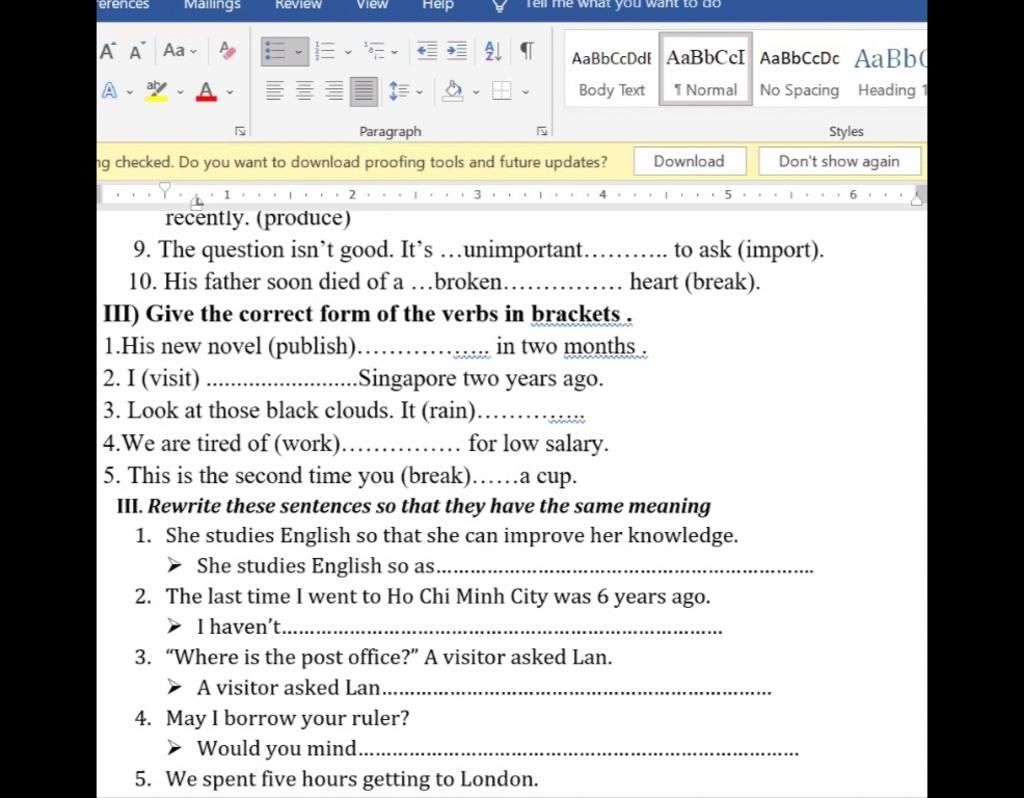Click 'We are tired of (work)' line
Screen dimensions: 1024x798
(x=356, y=443)
